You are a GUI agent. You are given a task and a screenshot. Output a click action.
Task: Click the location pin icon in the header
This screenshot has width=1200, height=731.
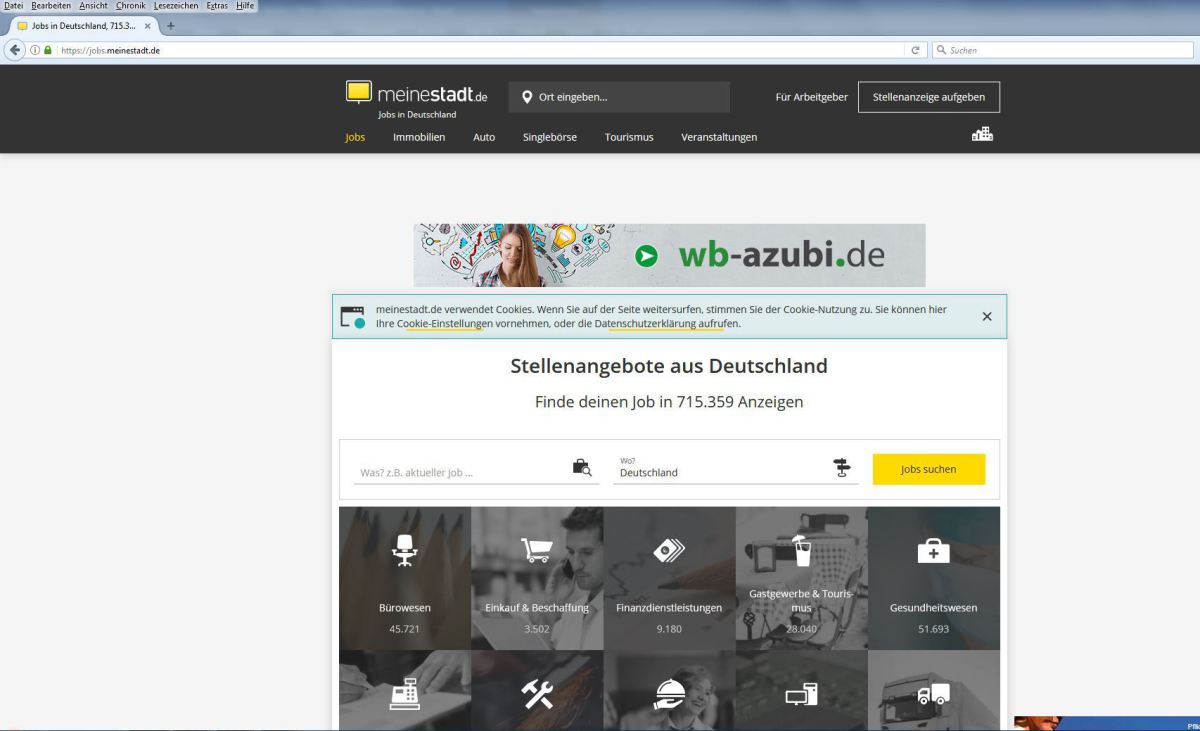pos(527,97)
